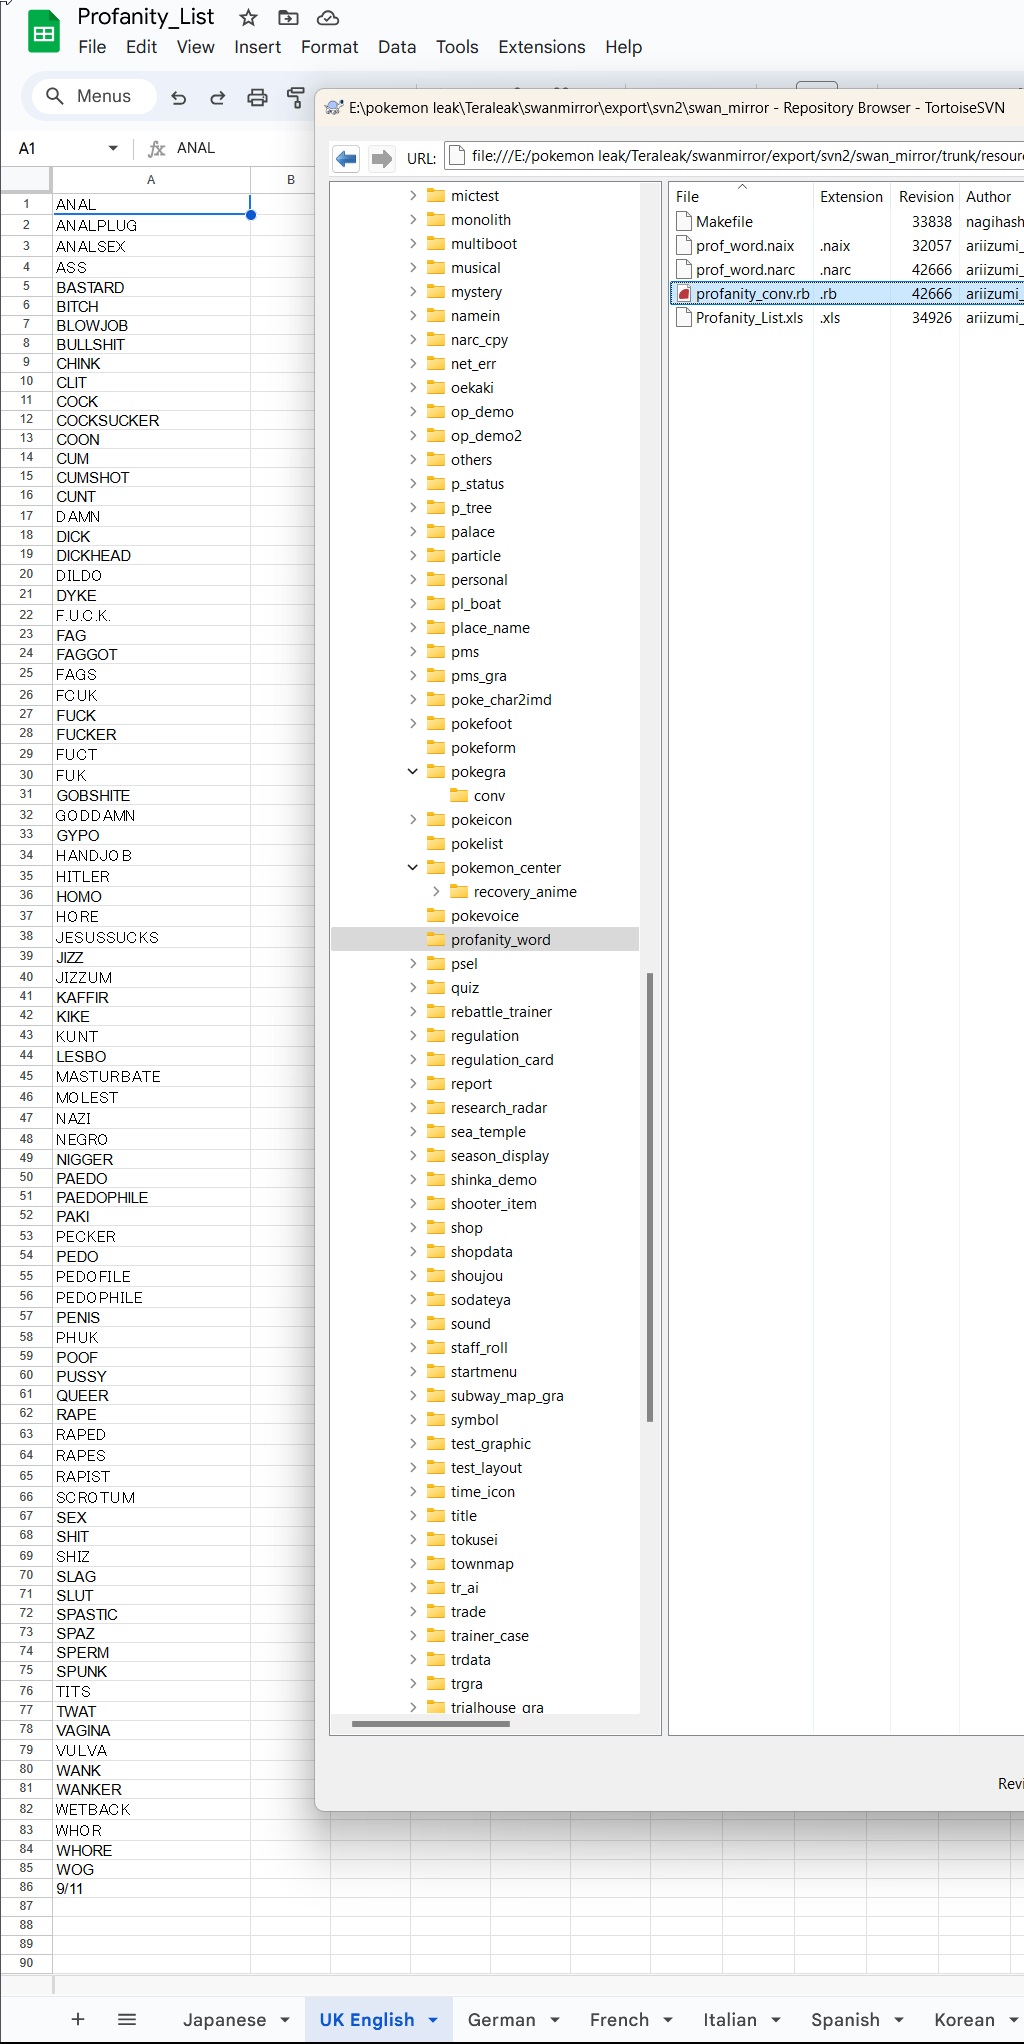Switch to the German sheet tab
Screen dimensions: 1024x2044
click(x=501, y=2020)
